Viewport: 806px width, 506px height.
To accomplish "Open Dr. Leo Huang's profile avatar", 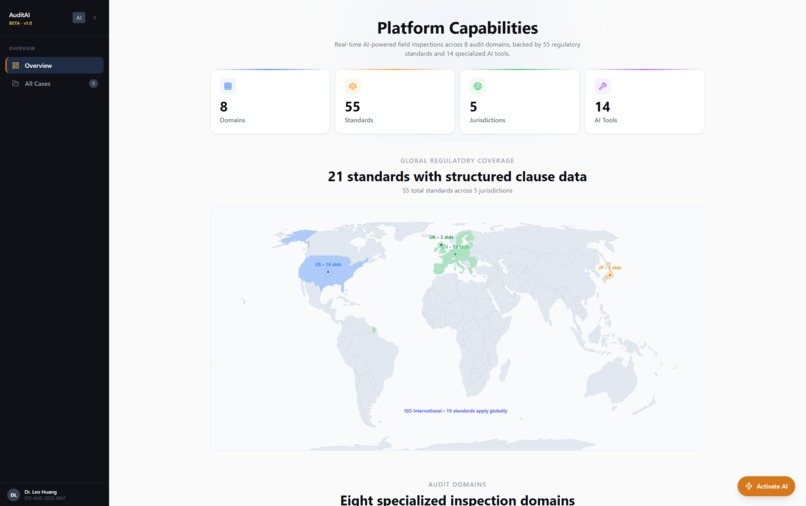I will 13,495.
